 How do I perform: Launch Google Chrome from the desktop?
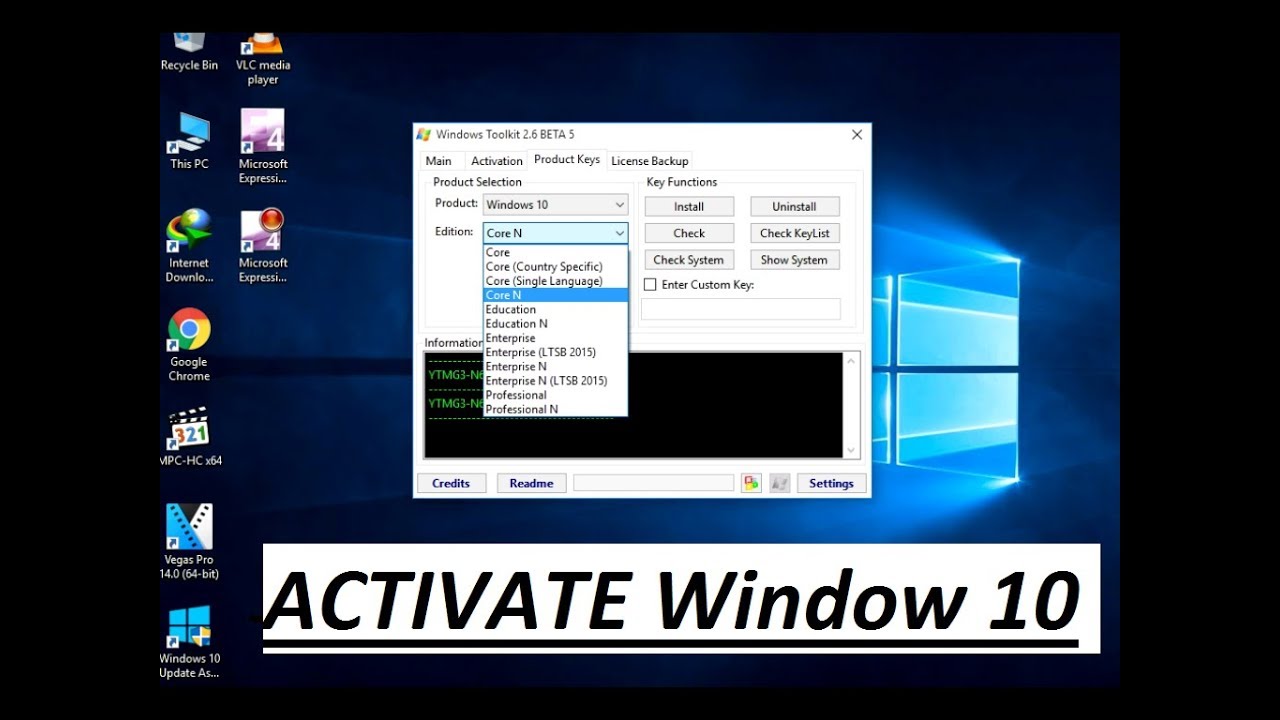click(189, 345)
